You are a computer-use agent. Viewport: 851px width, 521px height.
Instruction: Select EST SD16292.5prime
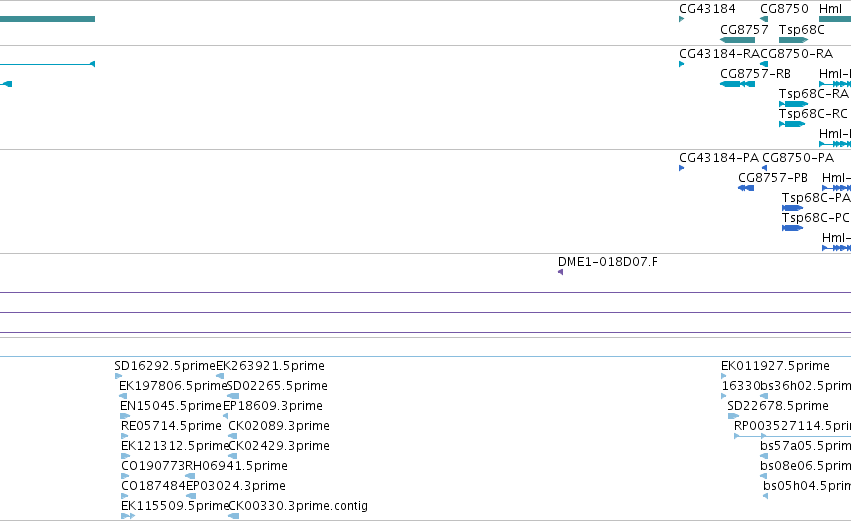(x=165, y=366)
